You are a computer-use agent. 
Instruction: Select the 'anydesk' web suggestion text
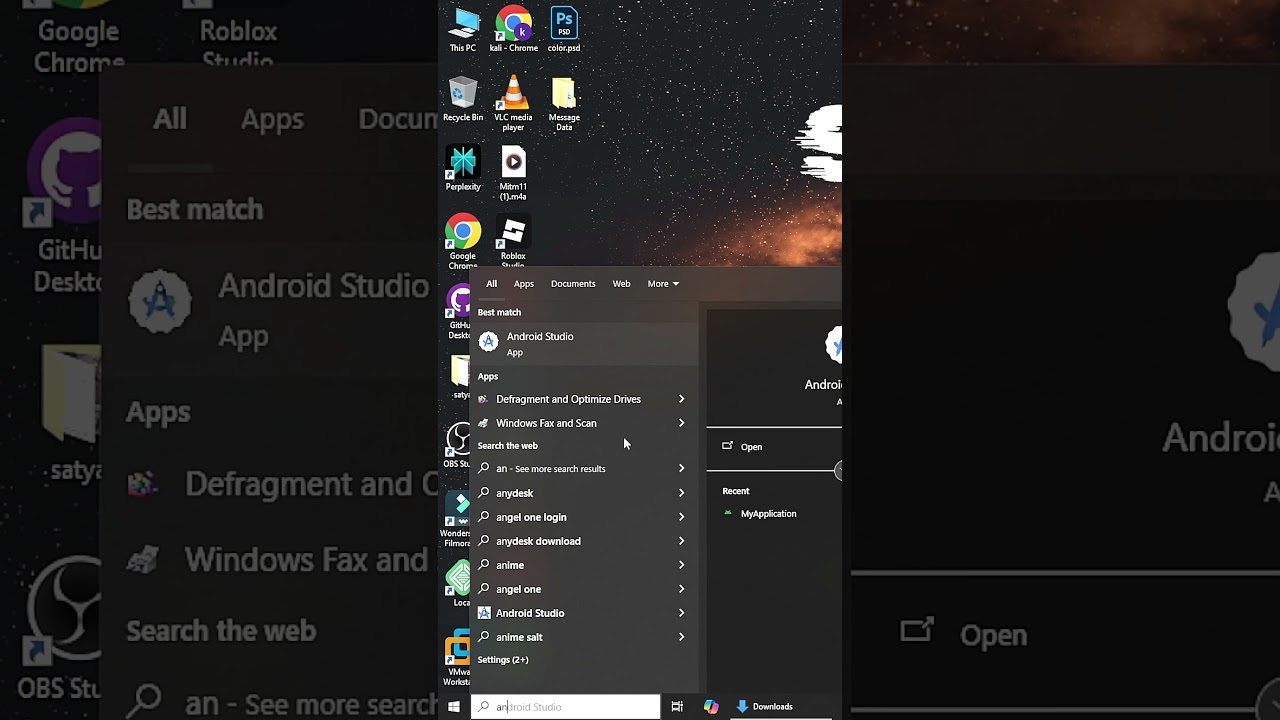[x=515, y=493]
